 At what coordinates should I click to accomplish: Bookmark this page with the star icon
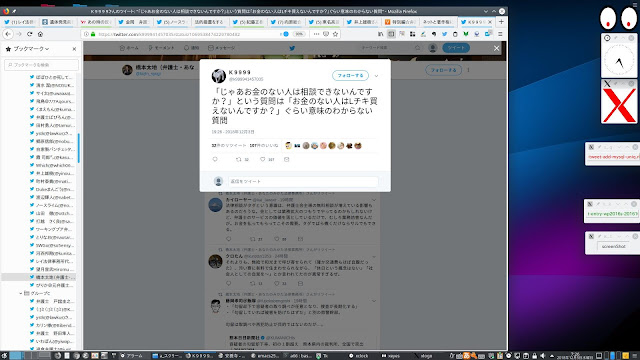[336, 34]
